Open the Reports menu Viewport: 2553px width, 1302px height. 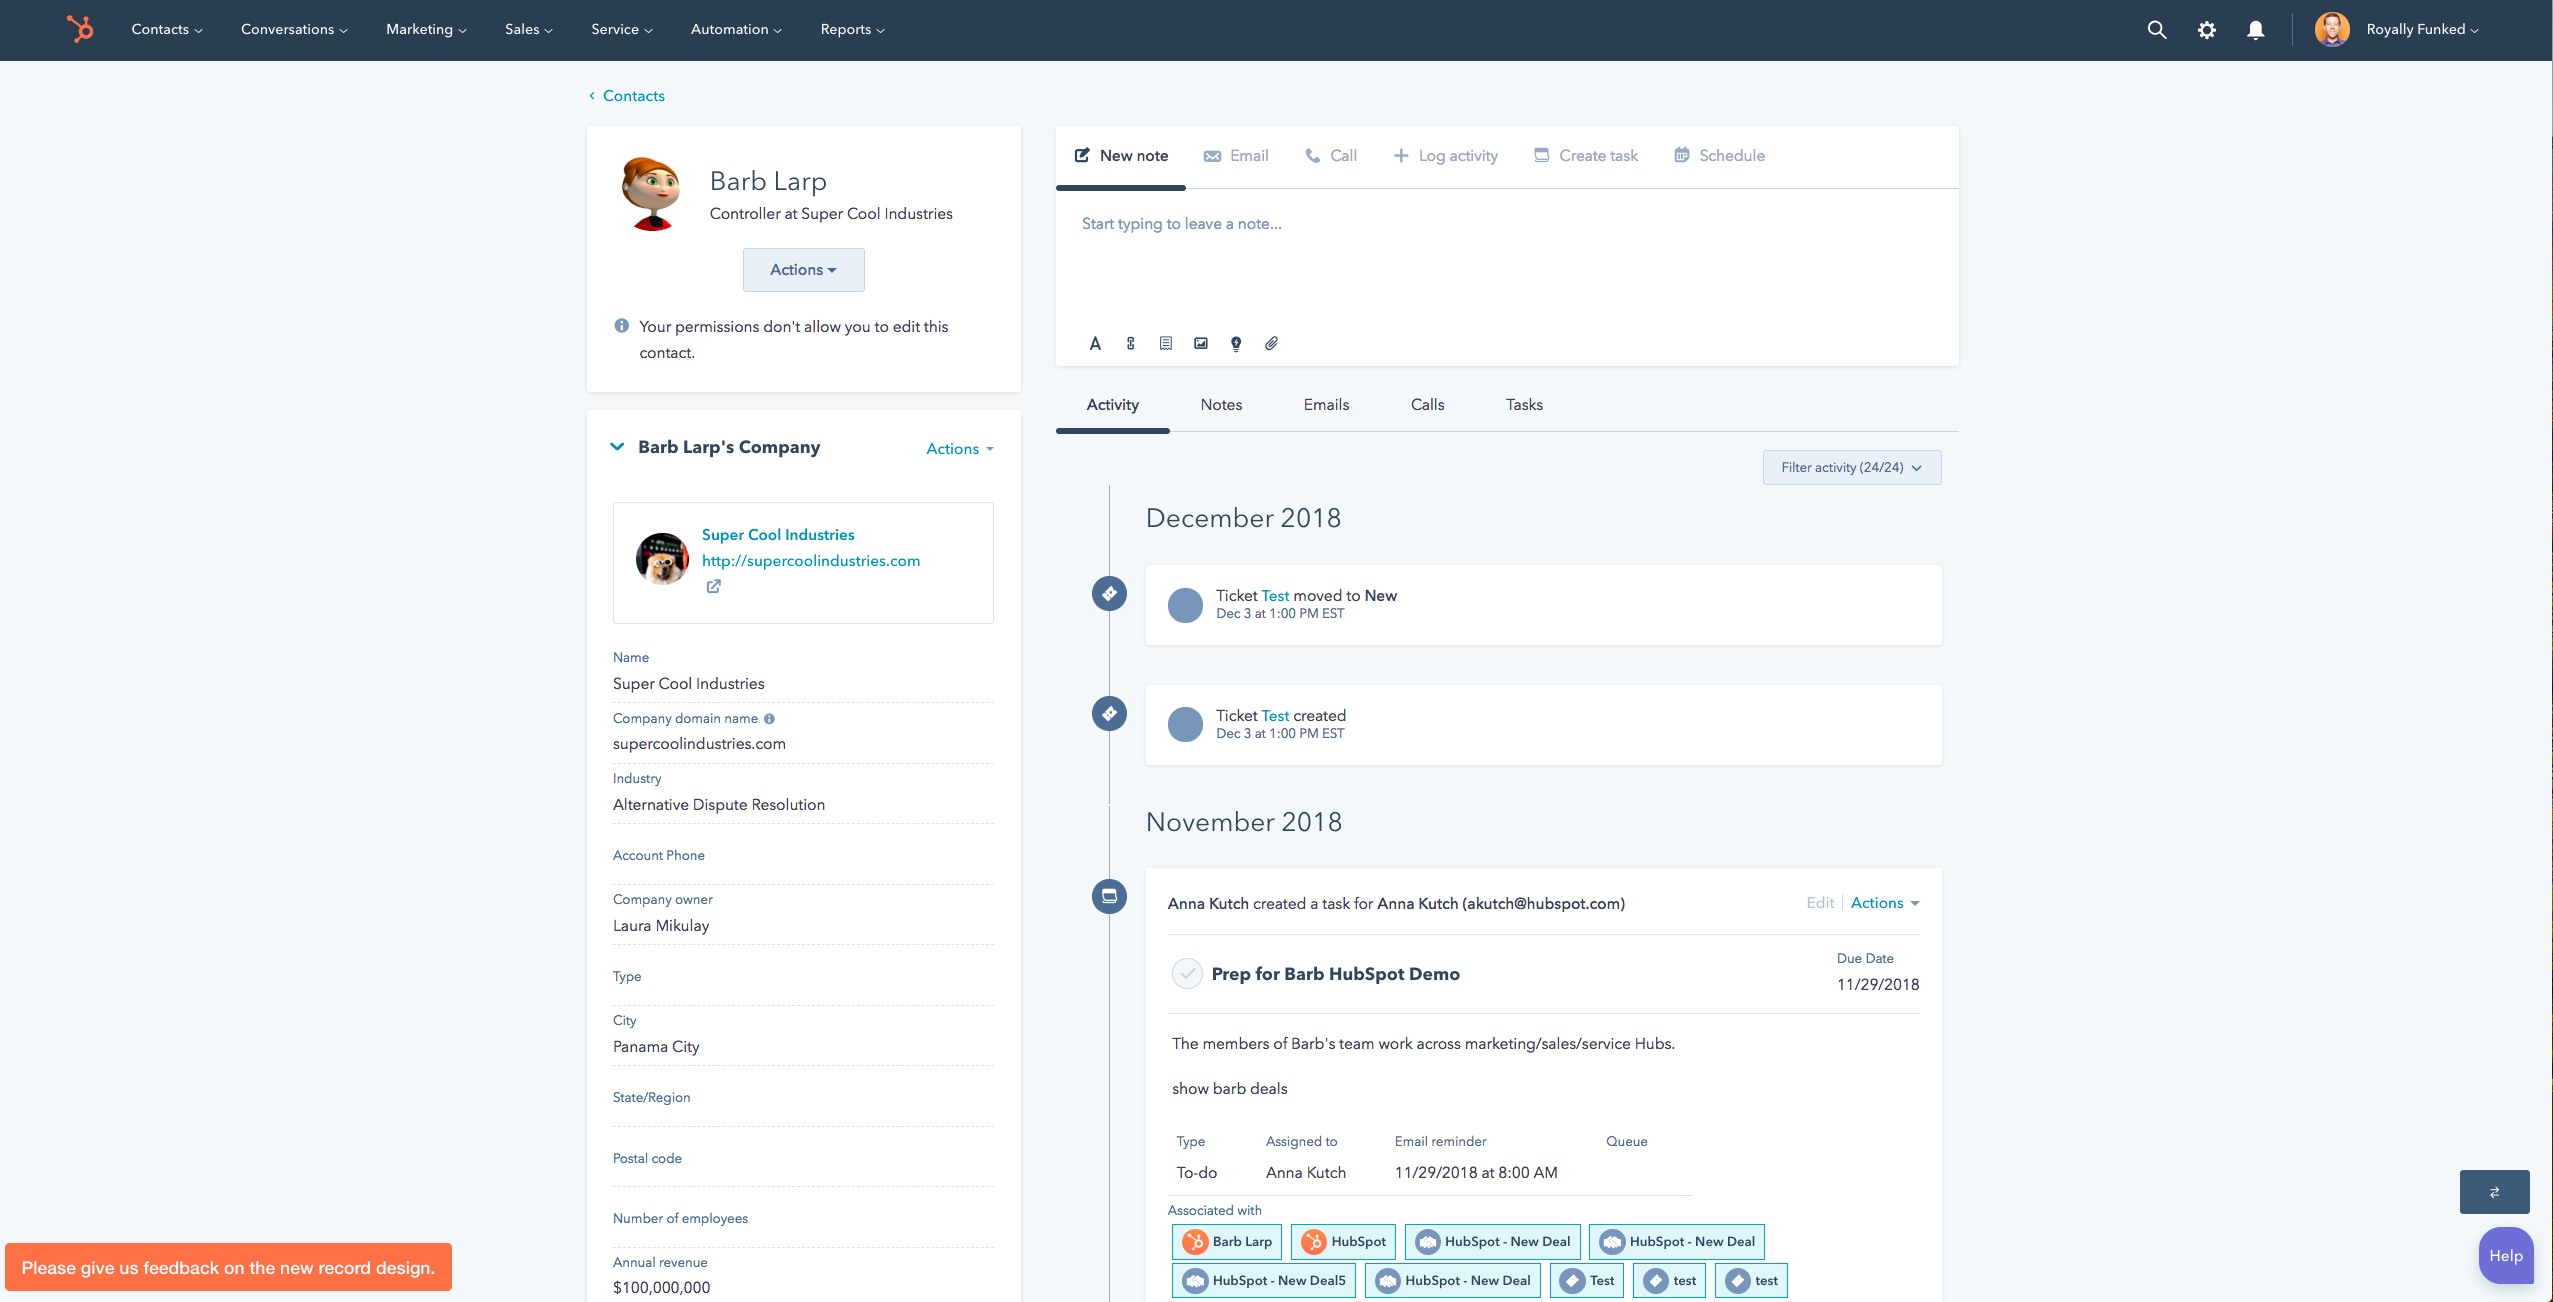click(852, 30)
